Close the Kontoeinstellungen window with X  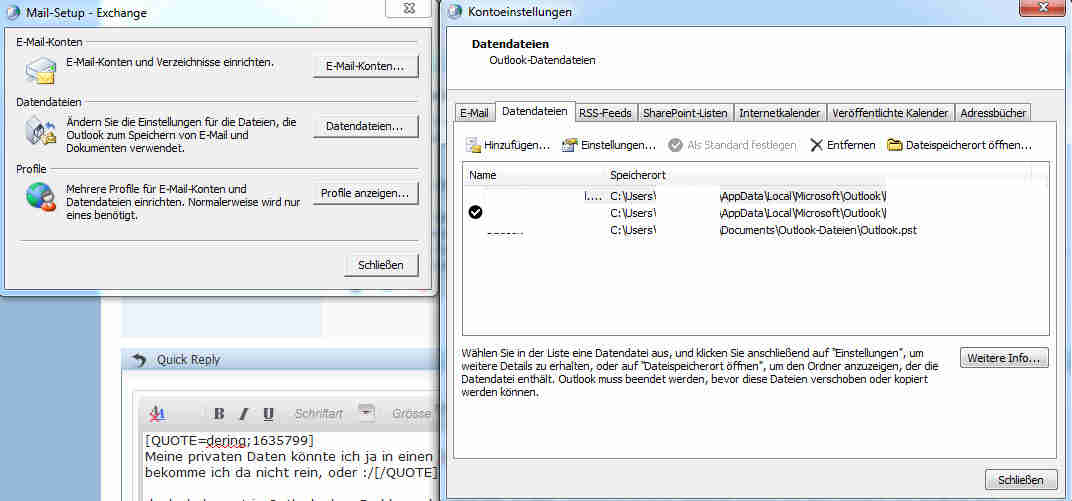pyautogui.click(x=1043, y=7)
